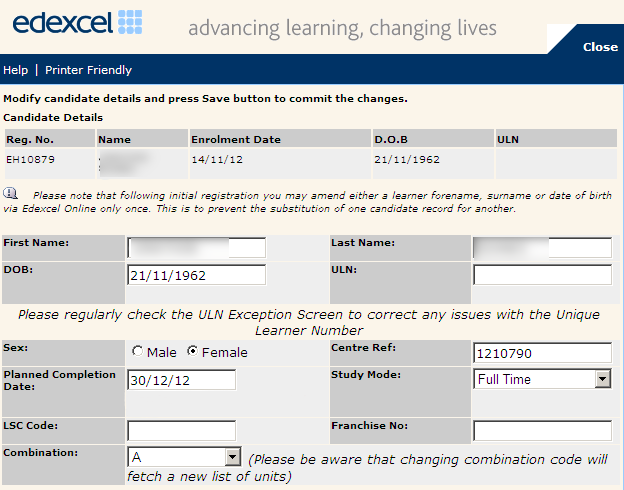Open the Printer Friendly view

click(88, 70)
